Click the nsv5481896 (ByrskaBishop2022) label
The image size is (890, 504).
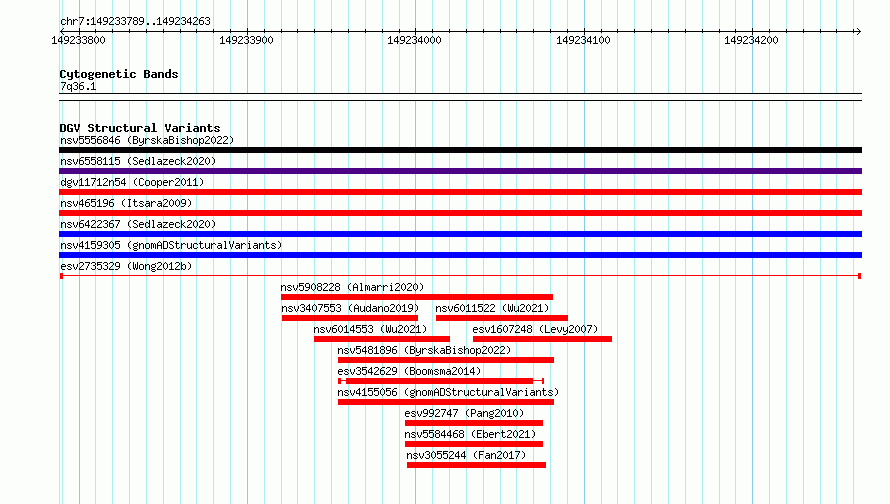pos(424,350)
